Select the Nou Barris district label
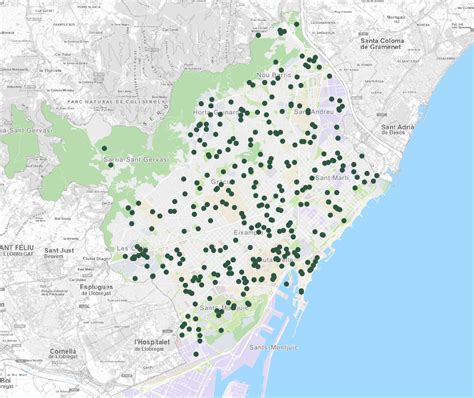Screen dimensions: 474x398 [274, 75]
